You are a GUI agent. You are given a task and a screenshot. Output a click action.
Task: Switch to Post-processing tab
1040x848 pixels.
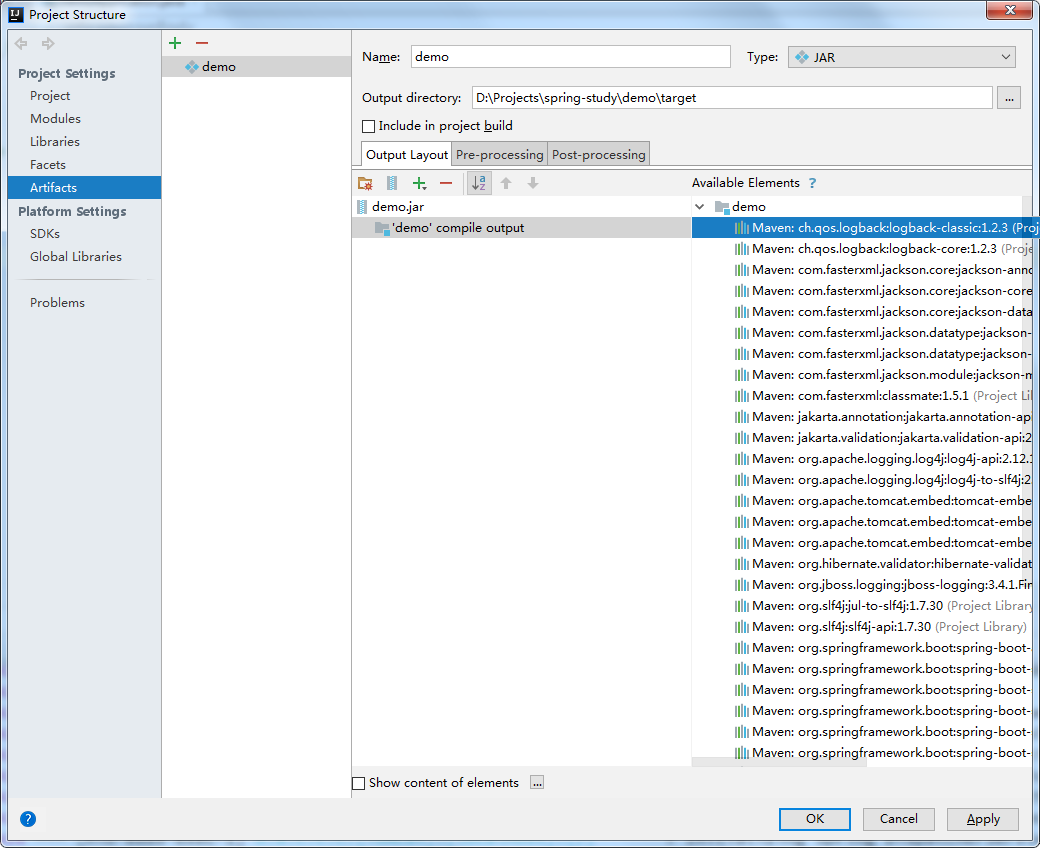coord(598,154)
